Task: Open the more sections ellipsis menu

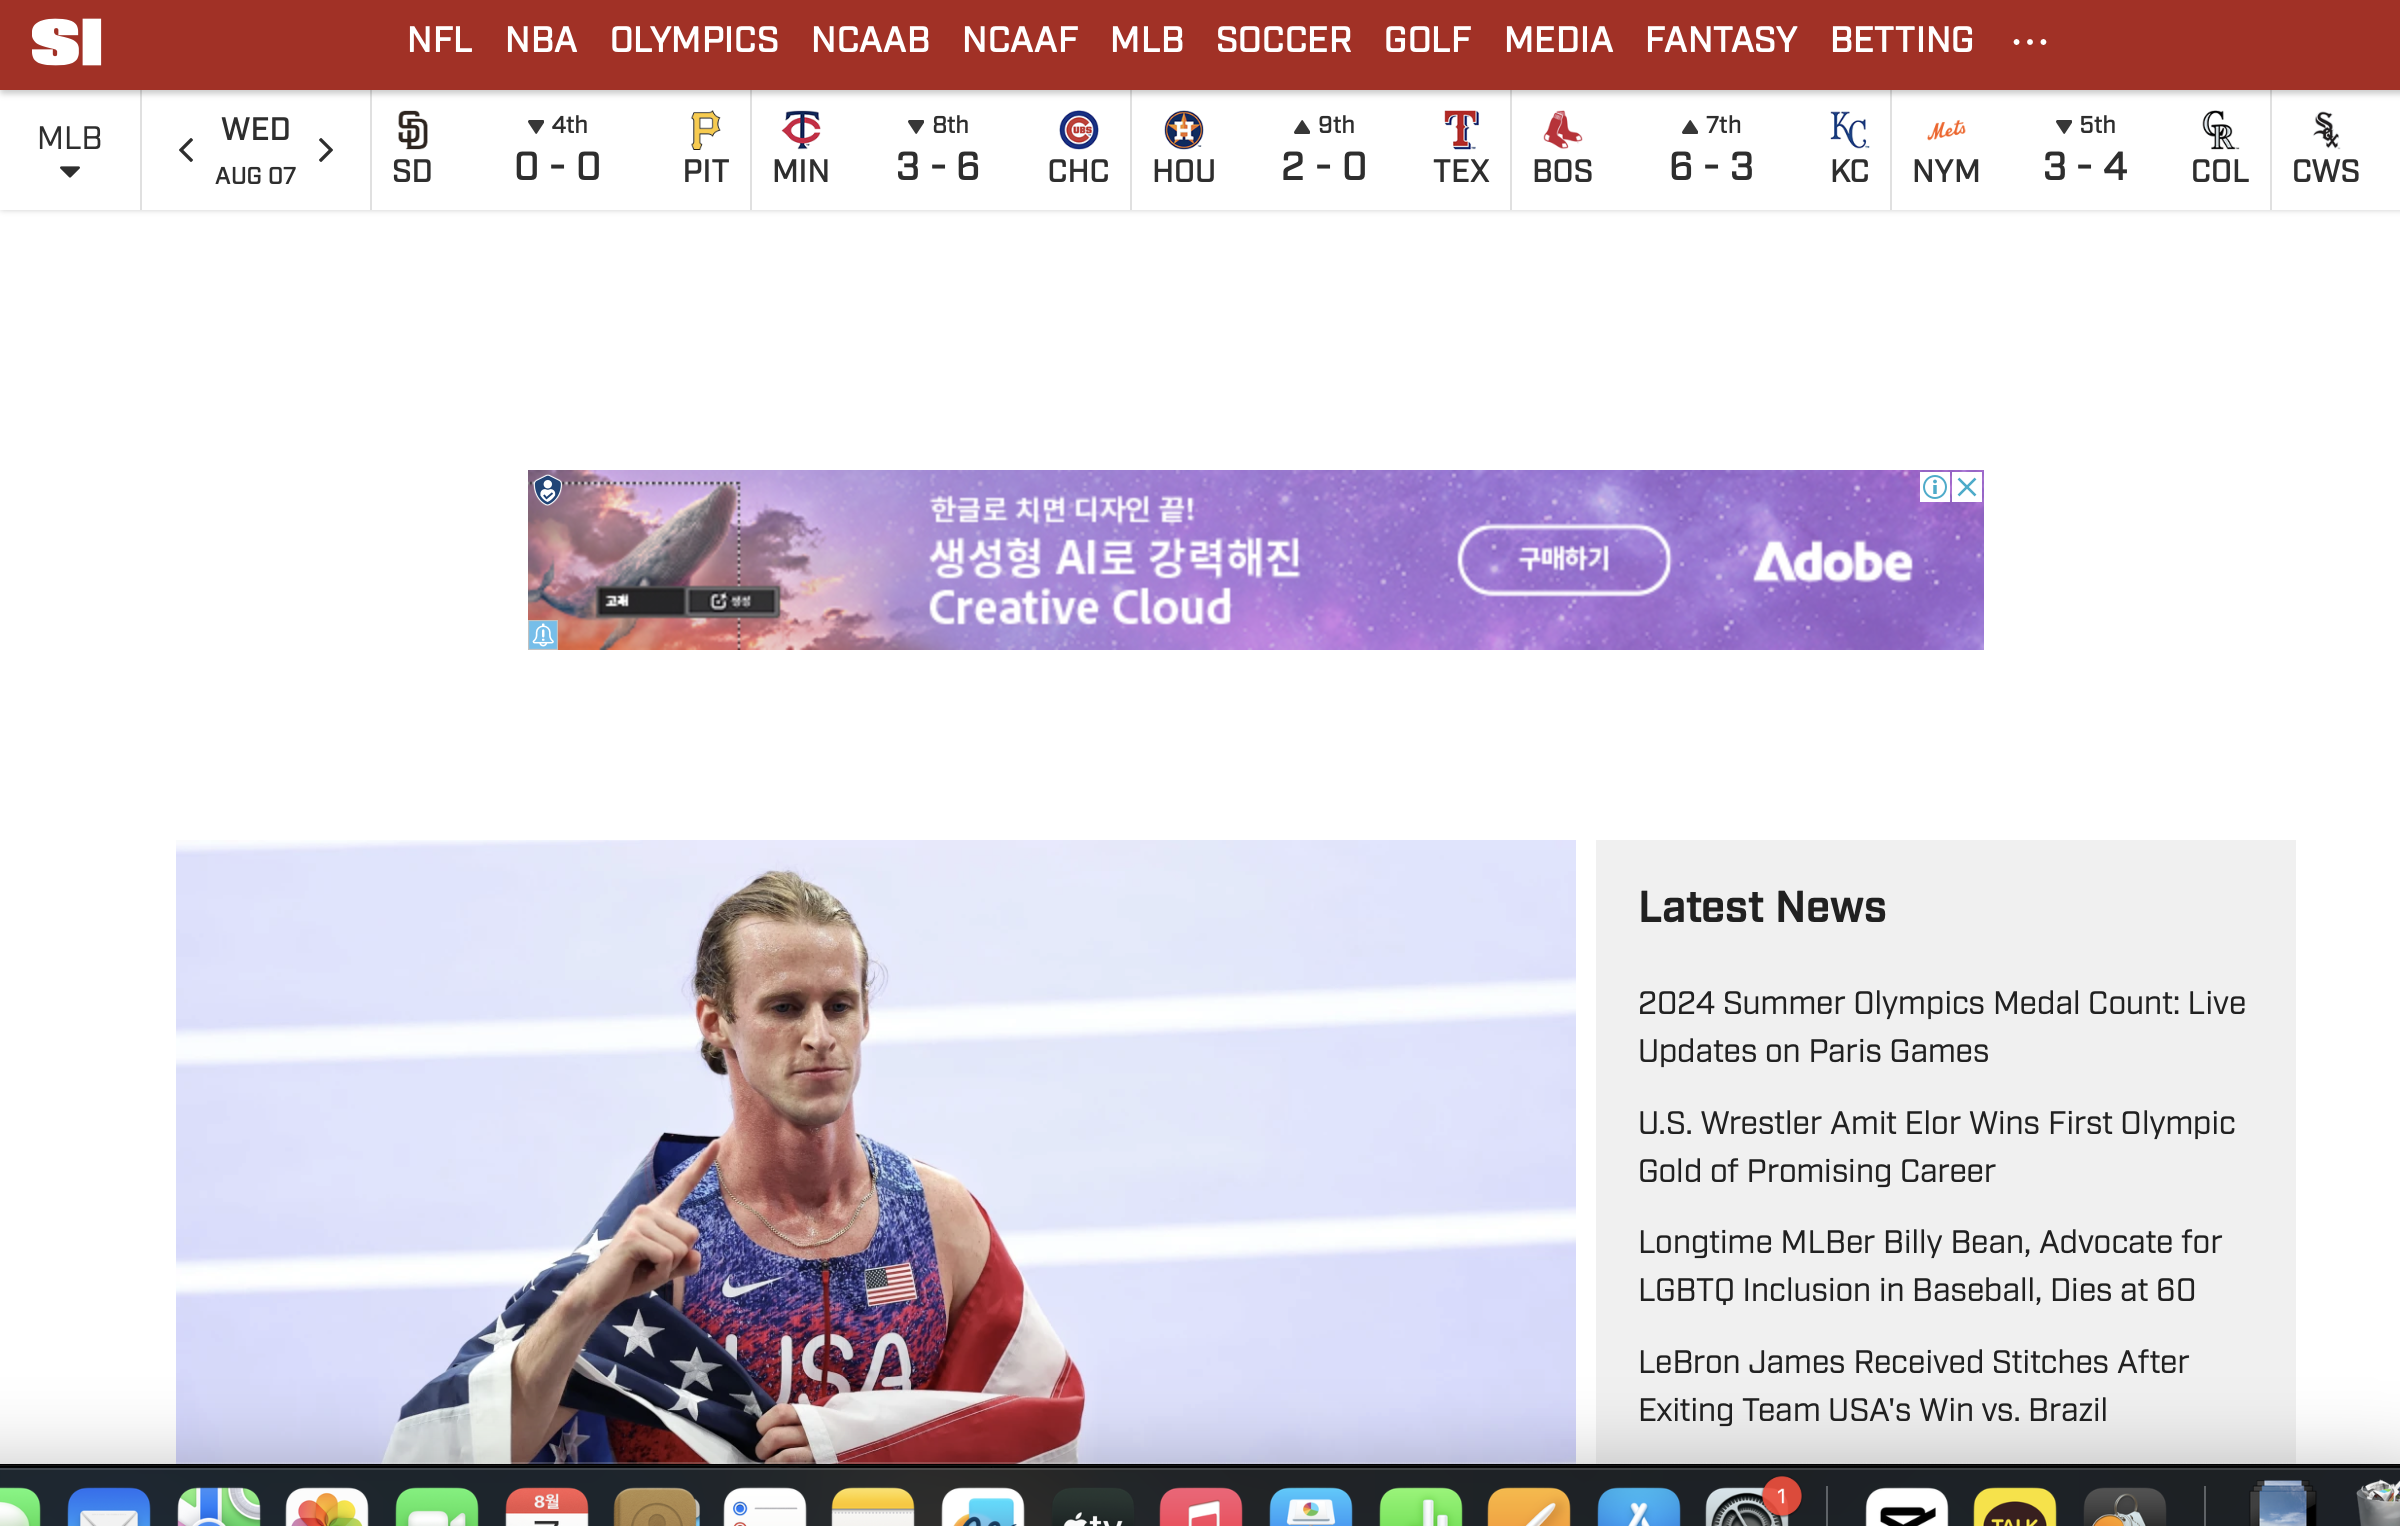Action: (x=2029, y=42)
